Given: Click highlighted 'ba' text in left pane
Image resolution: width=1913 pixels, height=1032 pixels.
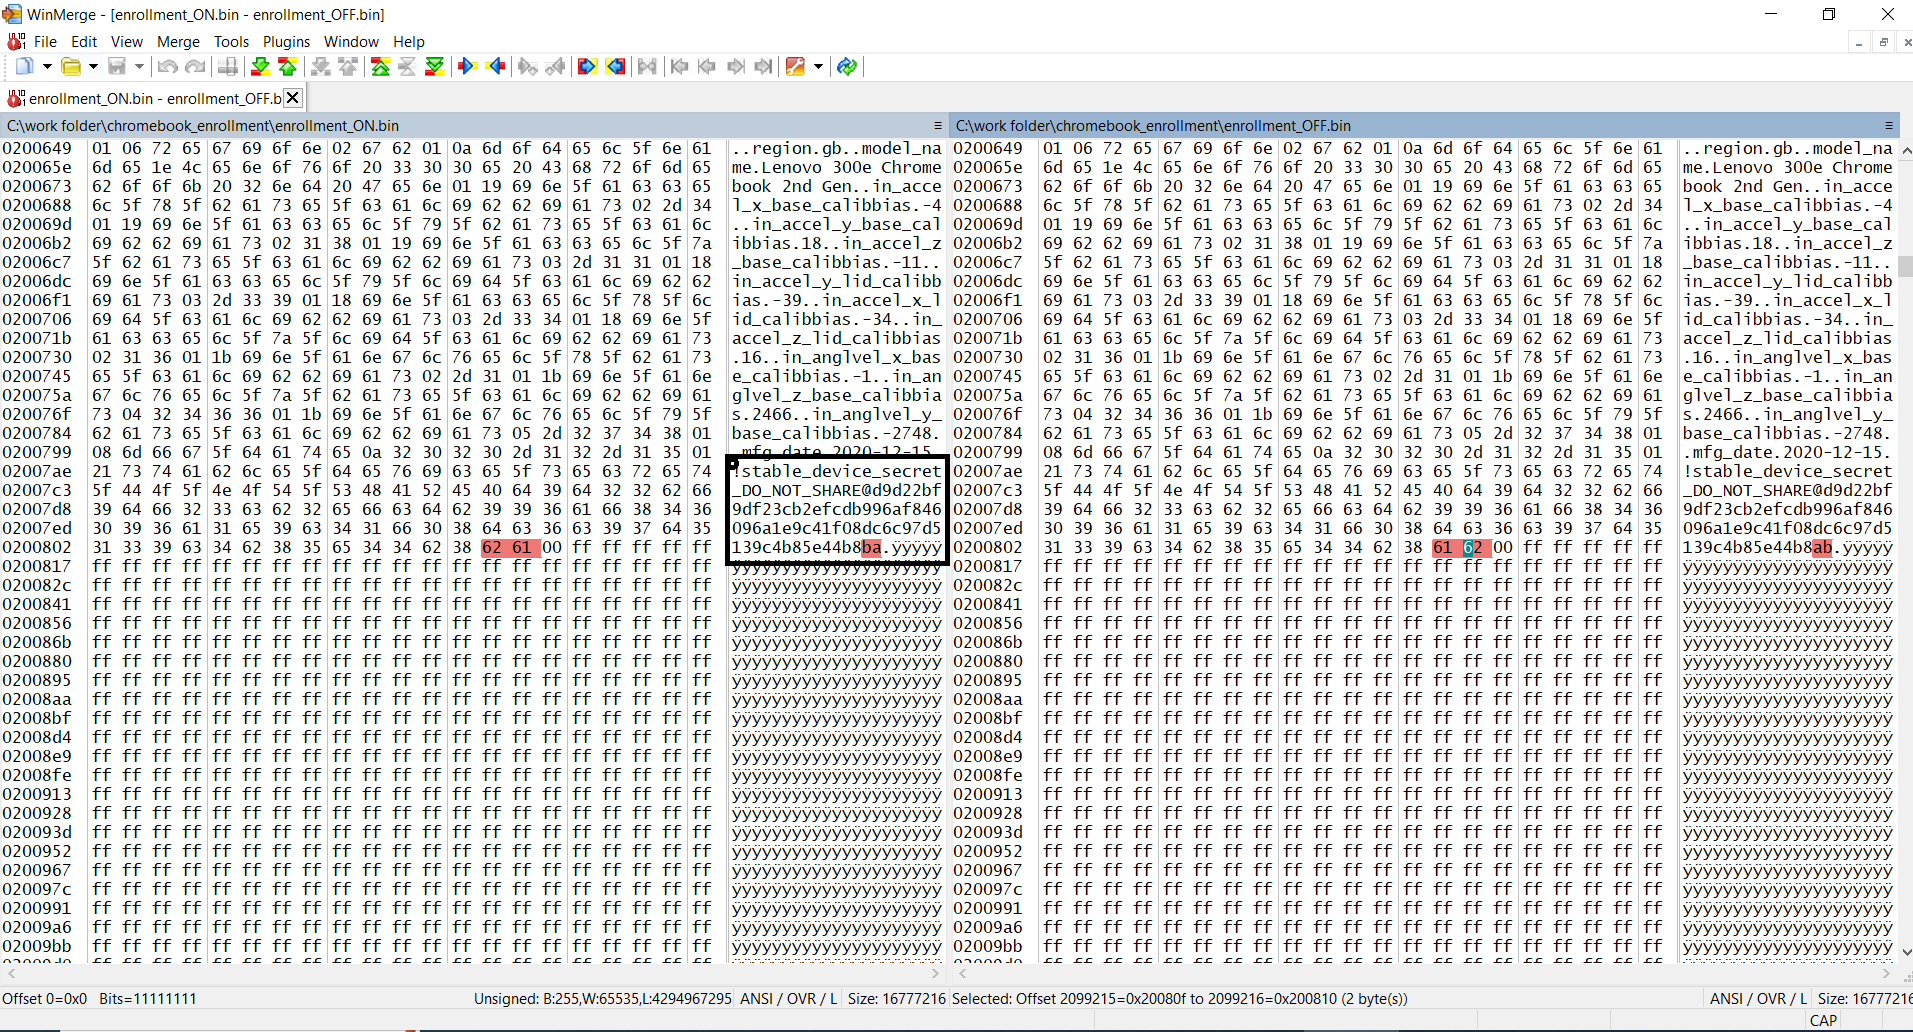Looking at the screenshot, I should pos(872,548).
